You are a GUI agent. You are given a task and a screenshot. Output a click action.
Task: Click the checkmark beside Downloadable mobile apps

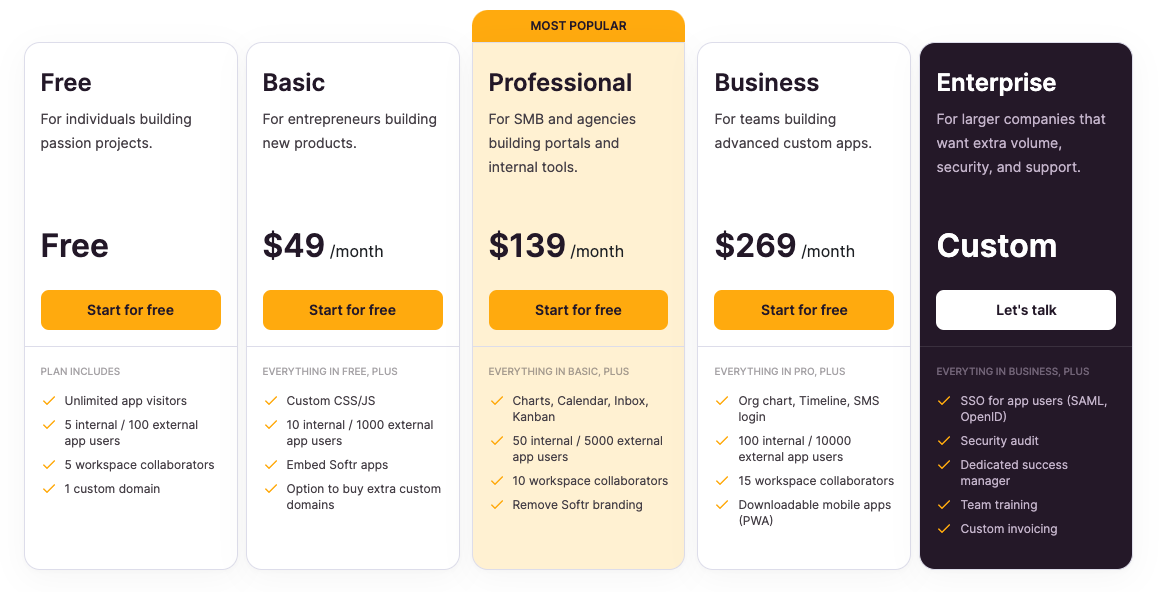point(722,505)
